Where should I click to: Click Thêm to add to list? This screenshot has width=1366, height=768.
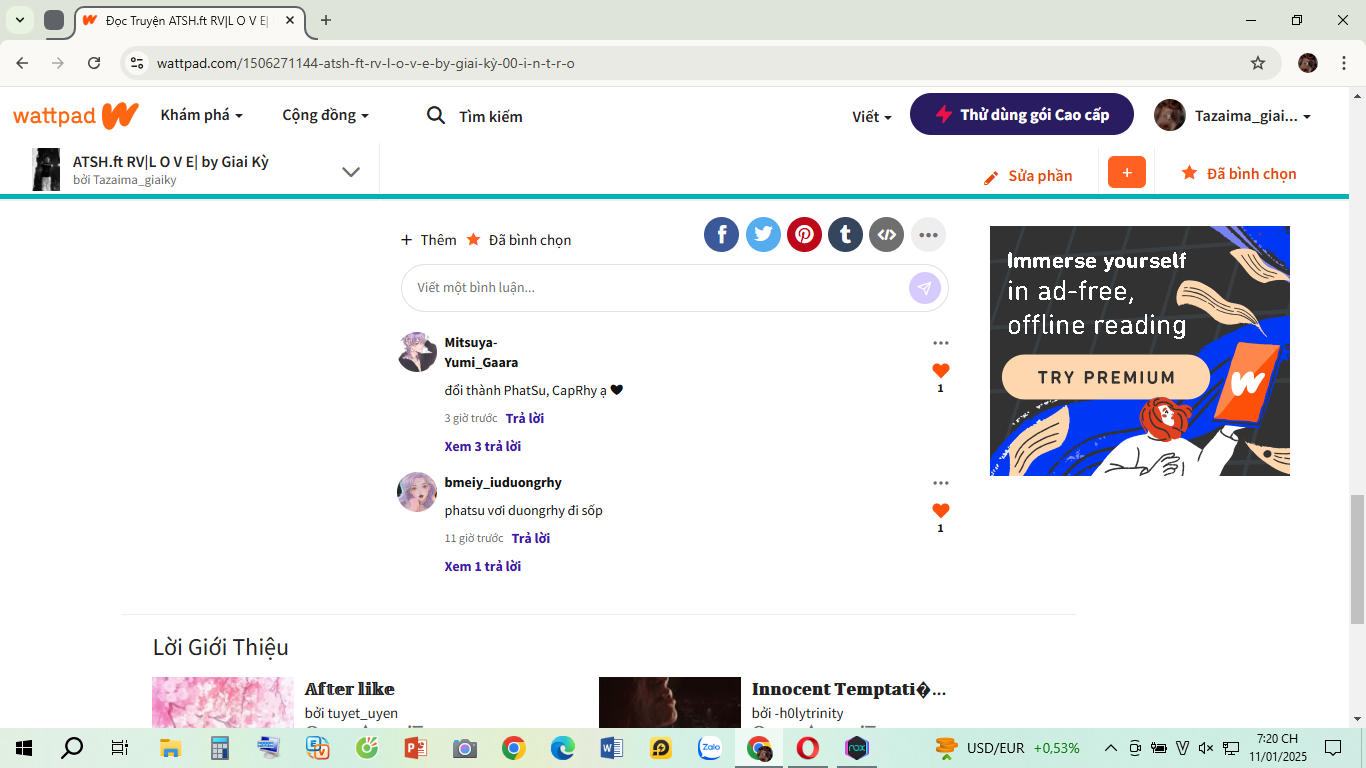[428, 240]
